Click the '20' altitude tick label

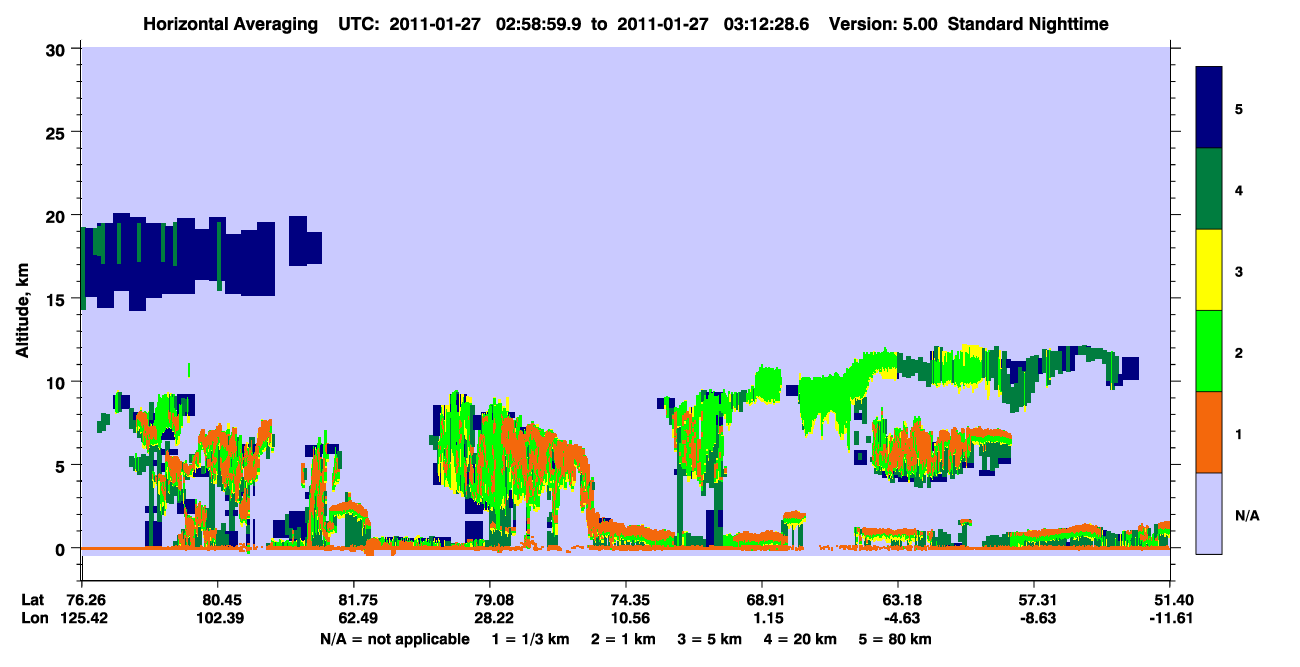coord(58,215)
